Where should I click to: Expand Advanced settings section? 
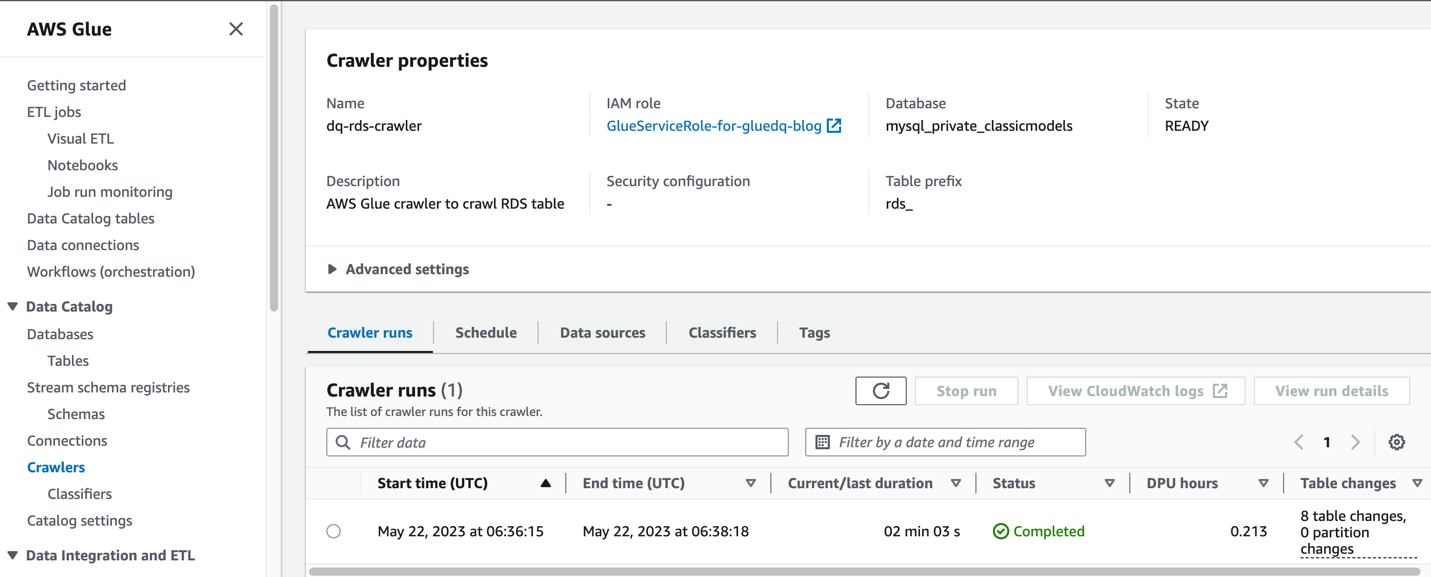pos(398,269)
